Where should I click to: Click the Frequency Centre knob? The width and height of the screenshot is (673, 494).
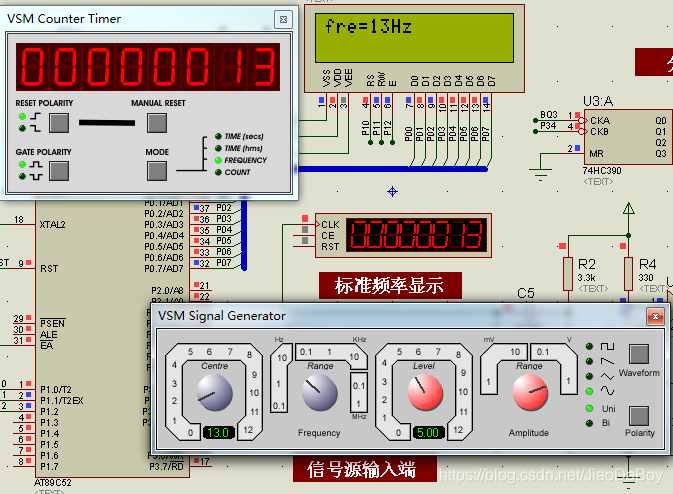214,396
